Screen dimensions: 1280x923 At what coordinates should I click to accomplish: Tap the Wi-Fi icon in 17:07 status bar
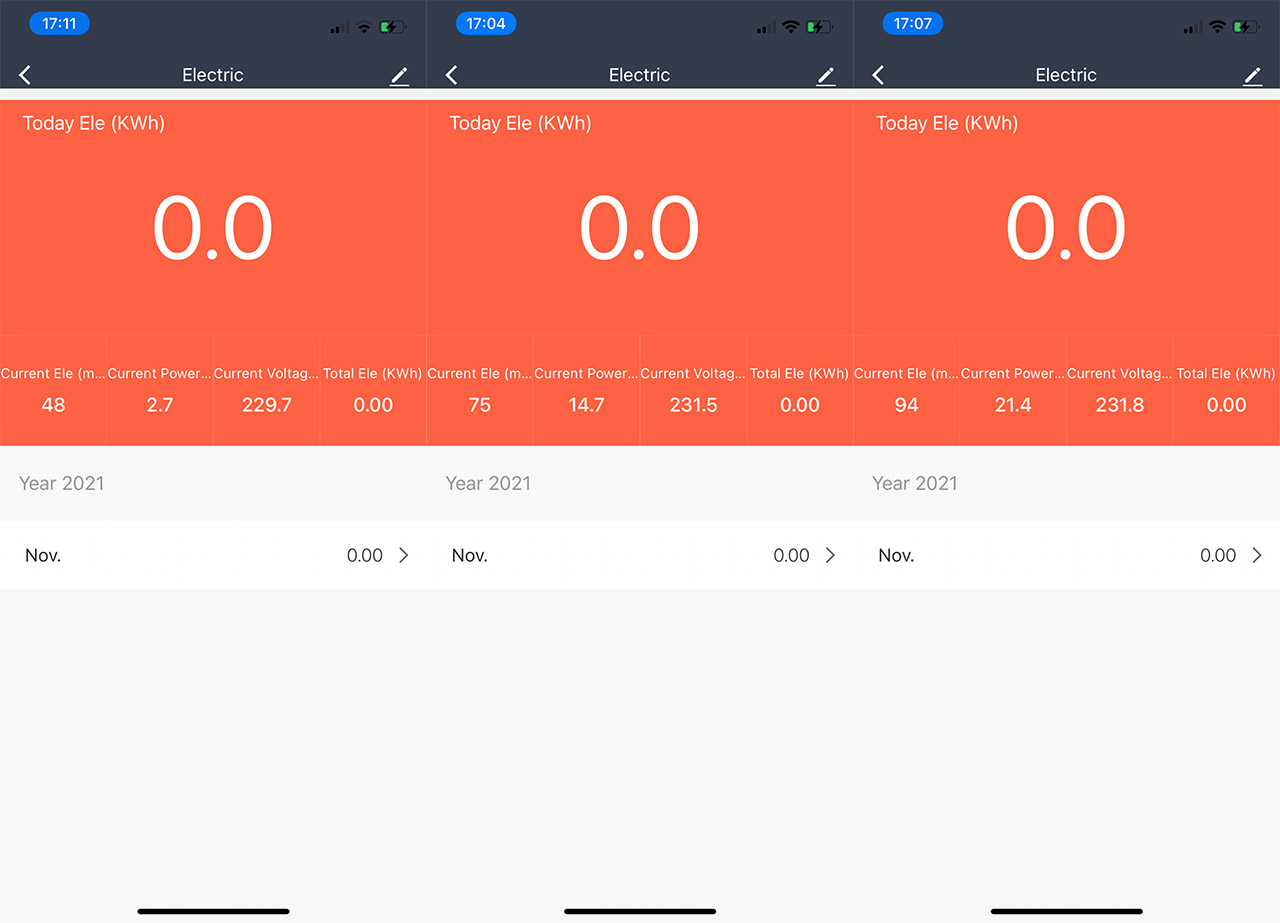[1217, 27]
